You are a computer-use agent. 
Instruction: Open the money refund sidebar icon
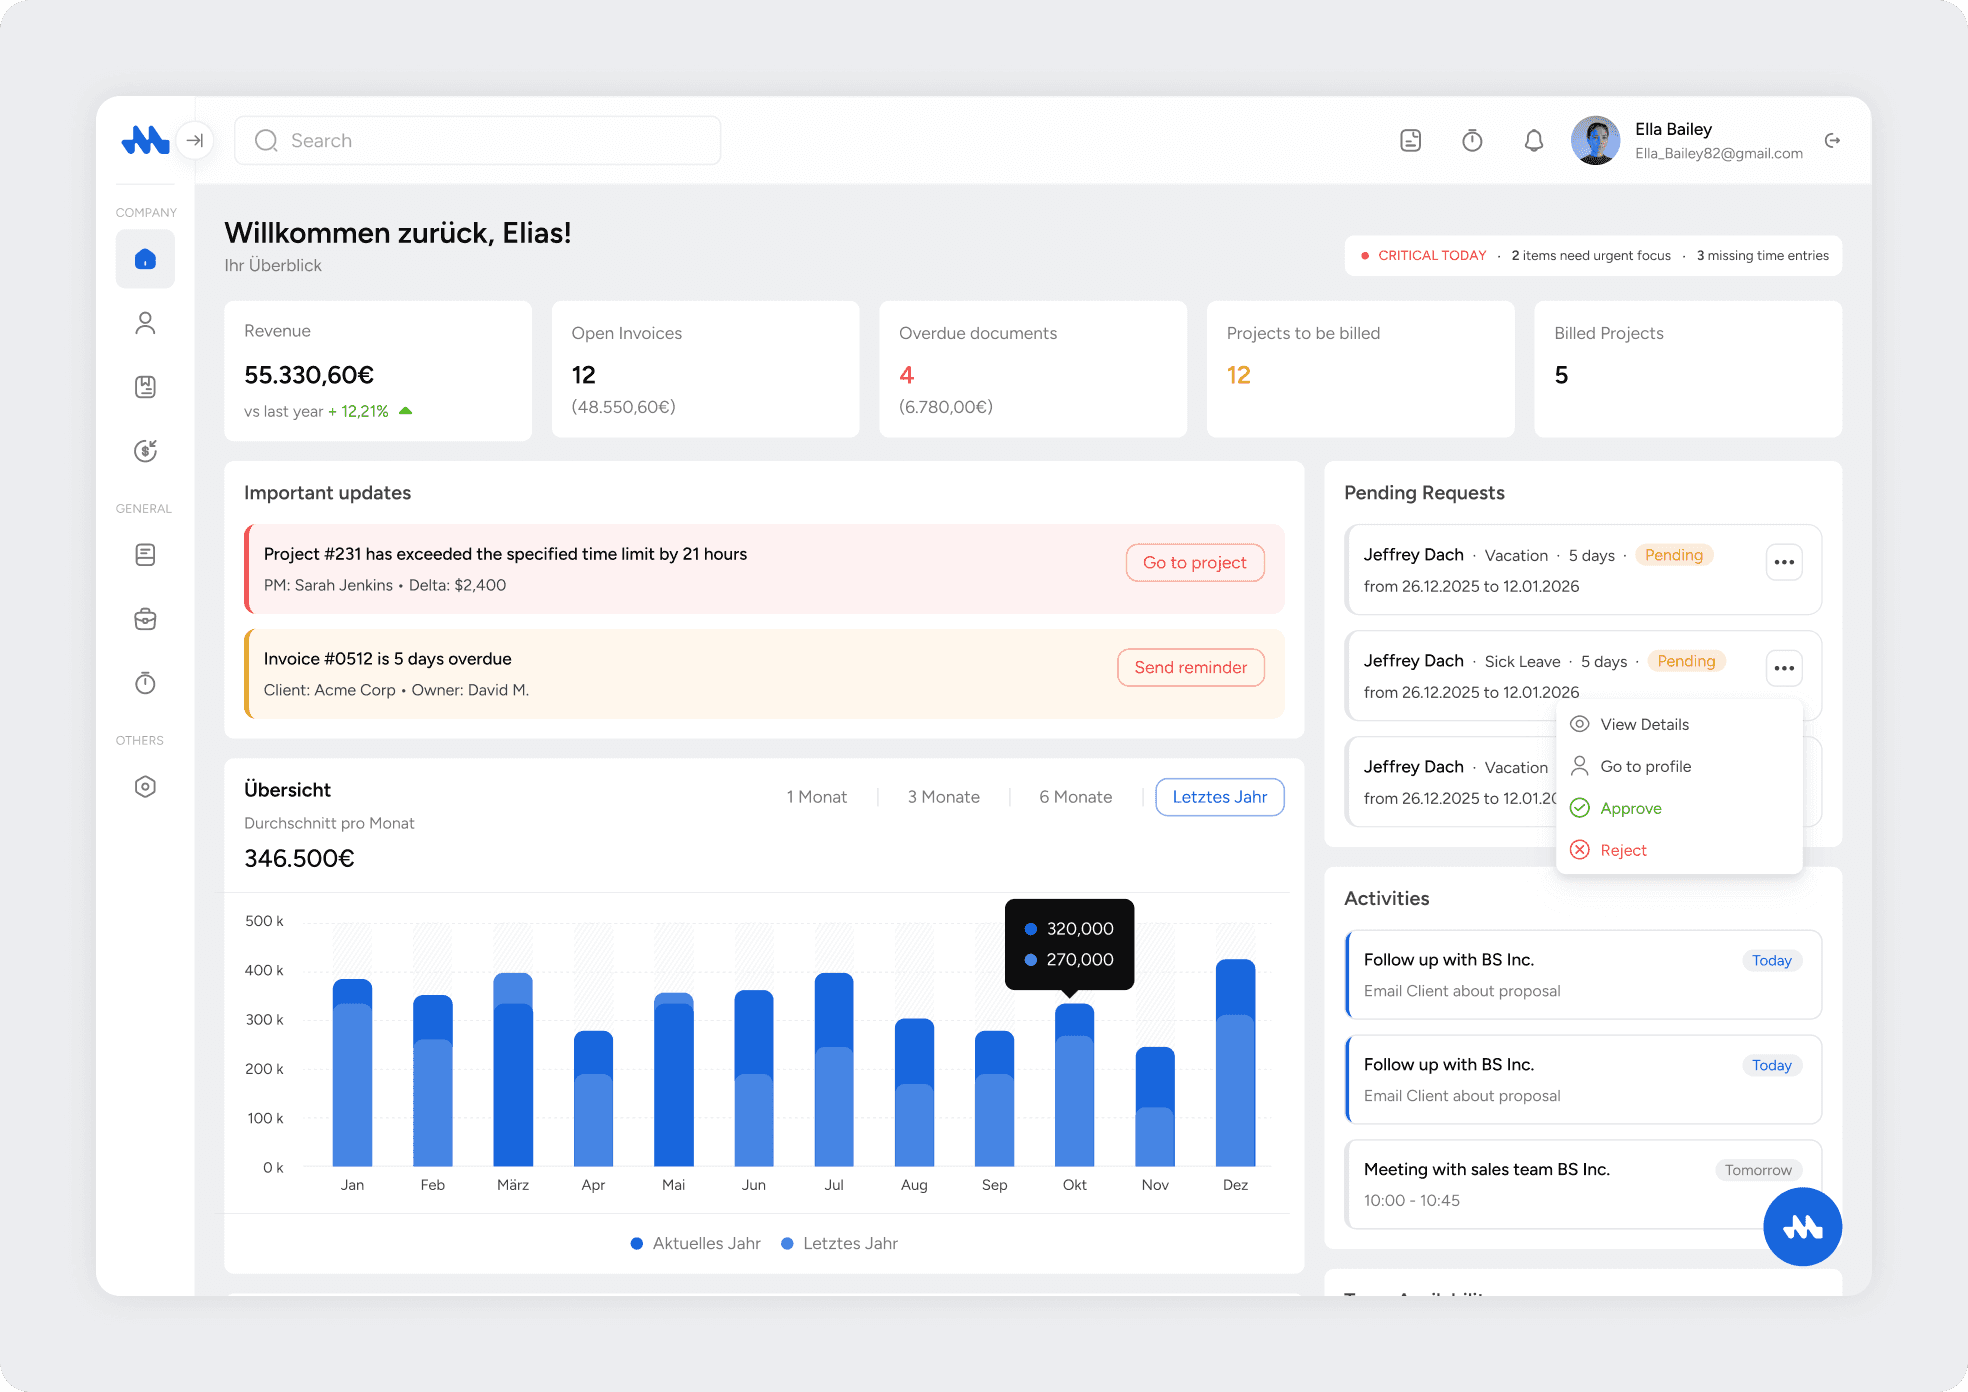coord(145,451)
